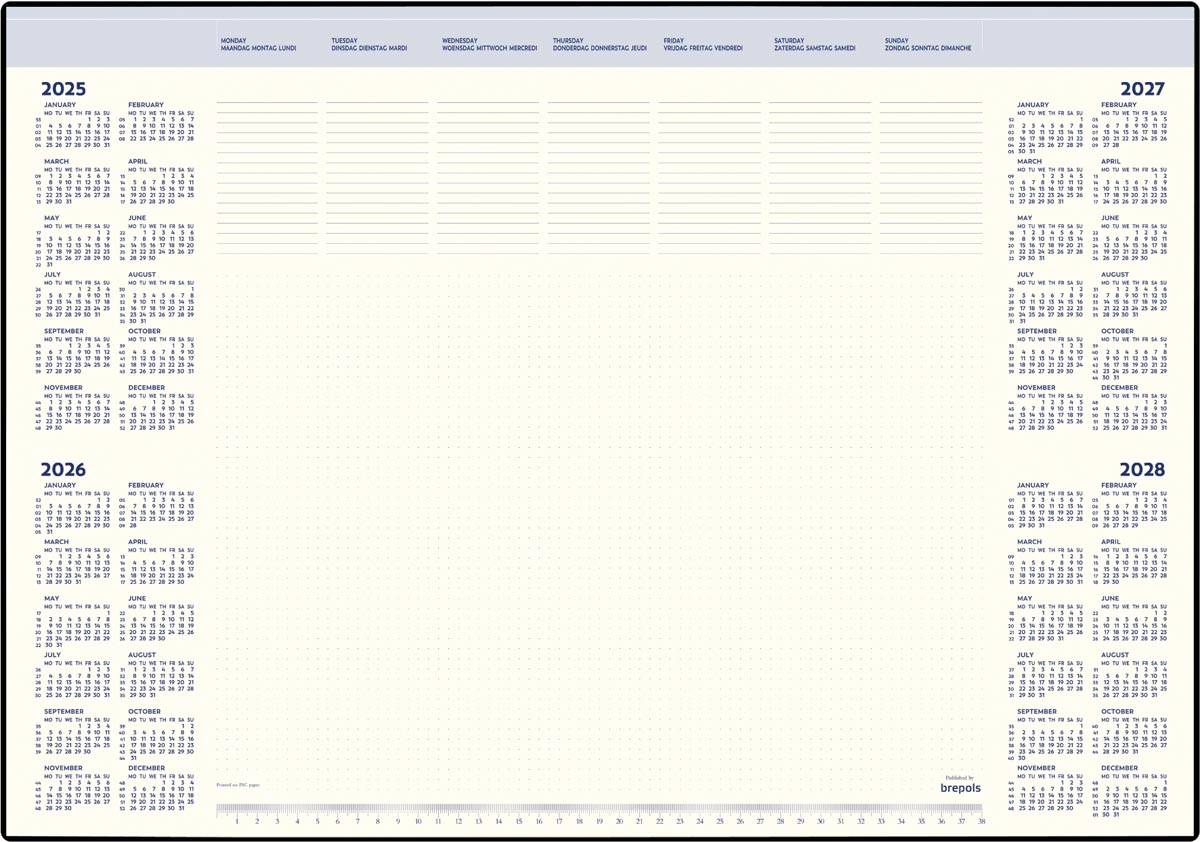The width and height of the screenshot is (1200, 842).
Task: Click the number 1 on the bottom ruler
Action: point(237,822)
